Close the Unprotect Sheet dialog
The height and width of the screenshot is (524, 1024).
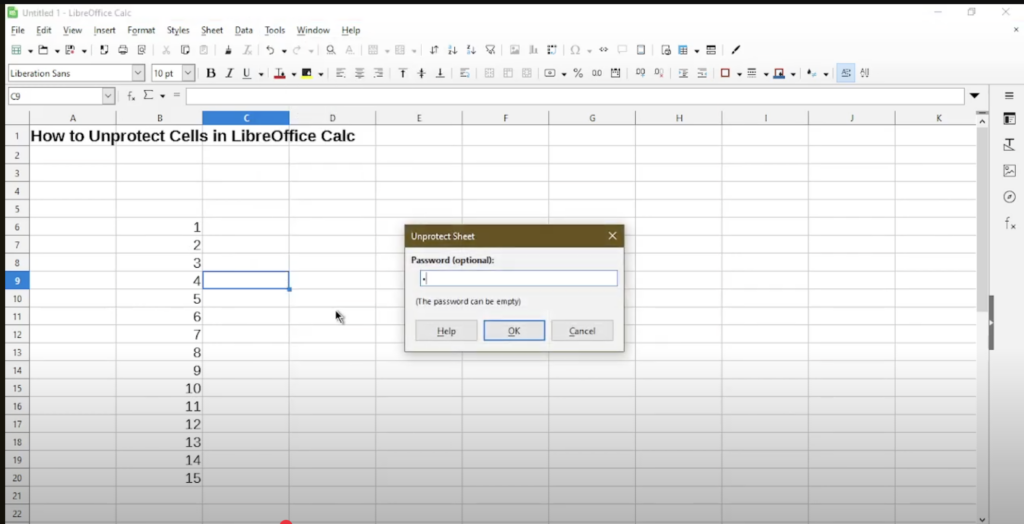tap(612, 236)
